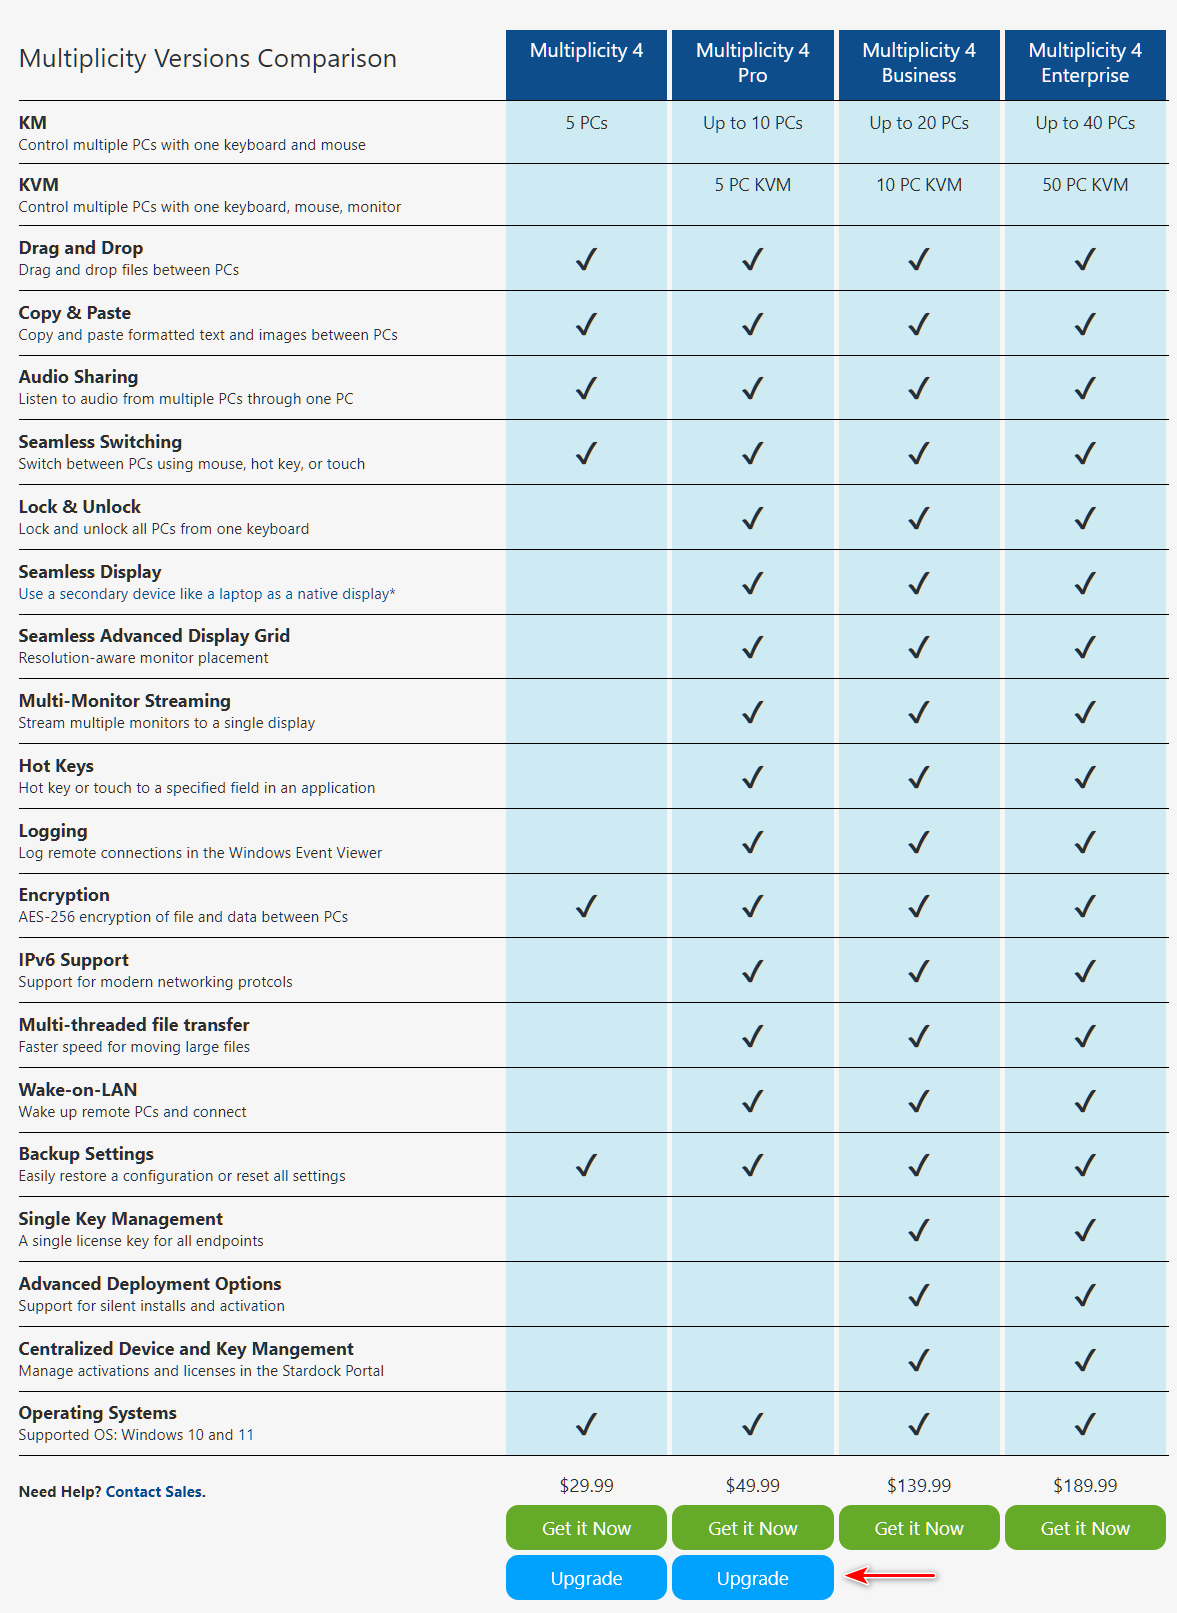Select the Multiplicity 4 Pro column header
The height and width of the screenshot is (1613, 1177).
point(752,64)
